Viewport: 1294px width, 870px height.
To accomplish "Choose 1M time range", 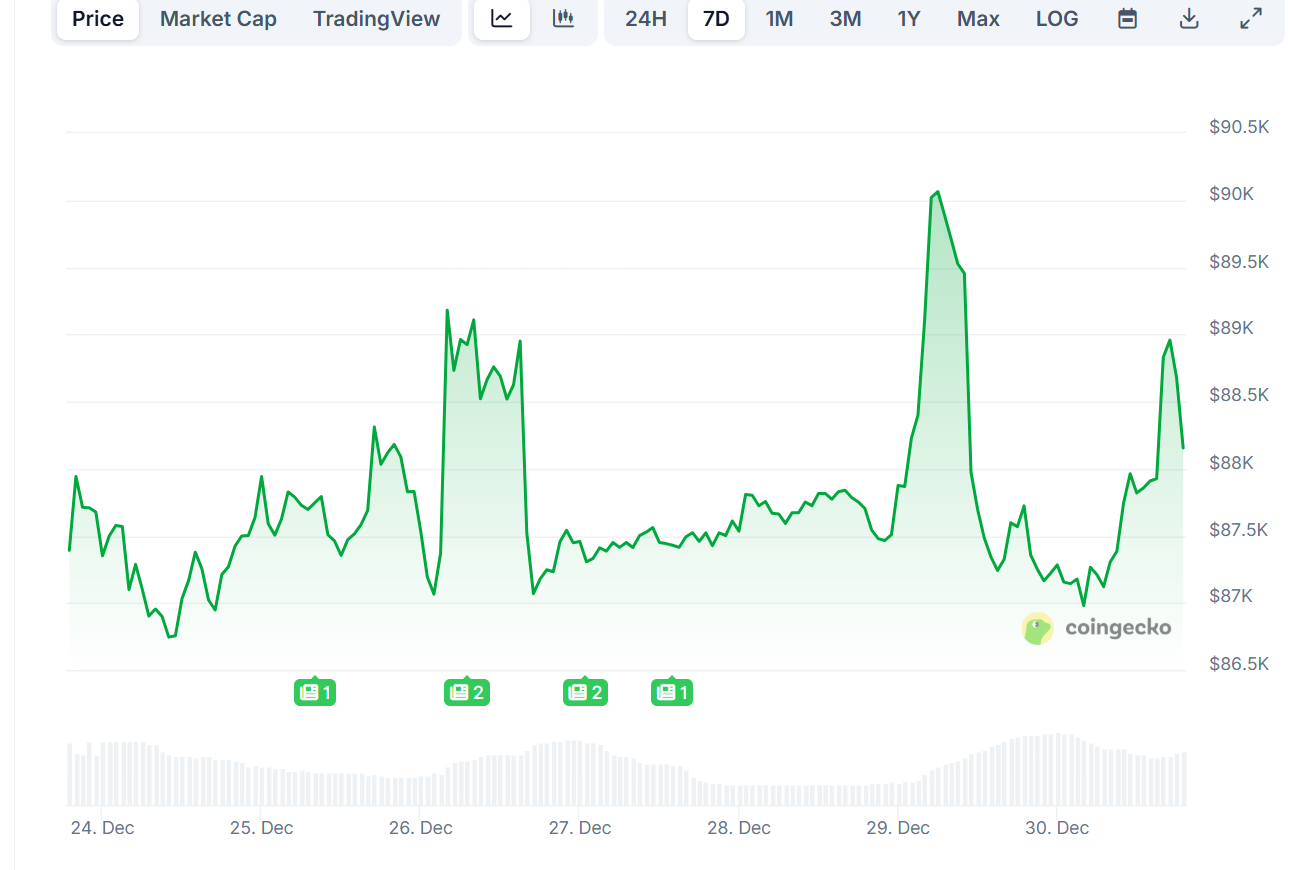I will point(779,19).
